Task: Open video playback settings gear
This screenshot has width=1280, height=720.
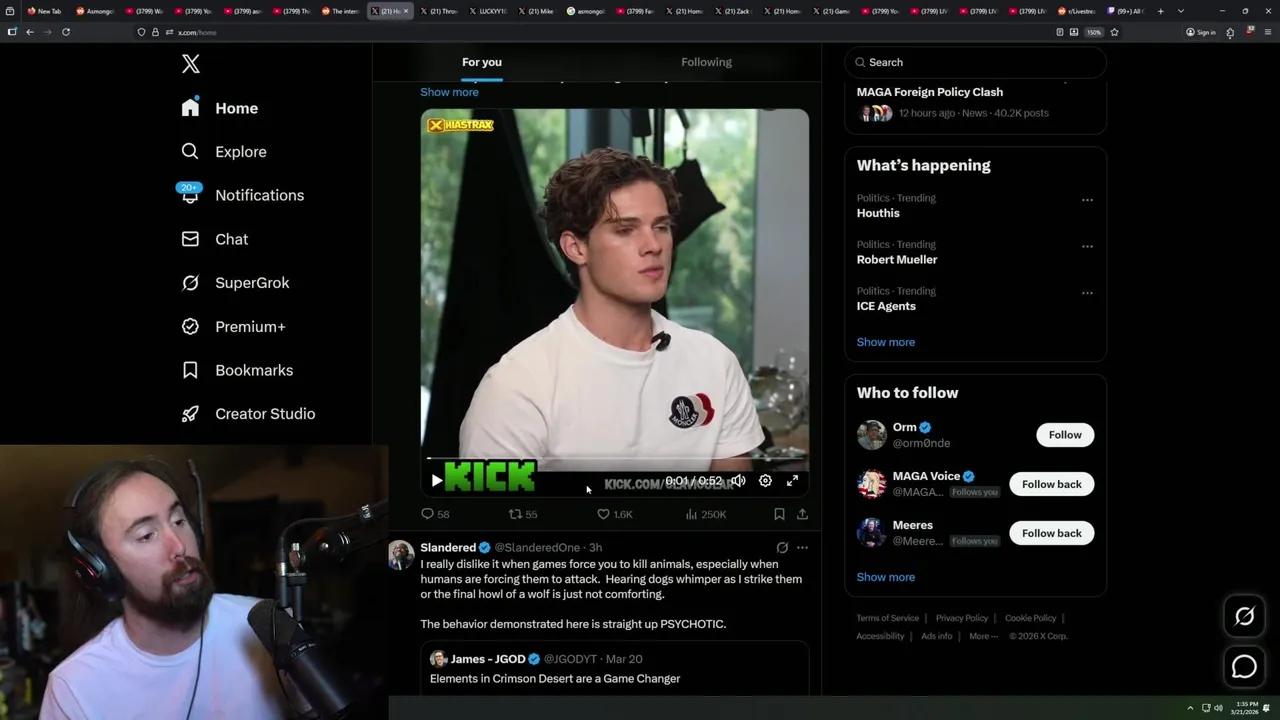Action: tap(765, 481)
